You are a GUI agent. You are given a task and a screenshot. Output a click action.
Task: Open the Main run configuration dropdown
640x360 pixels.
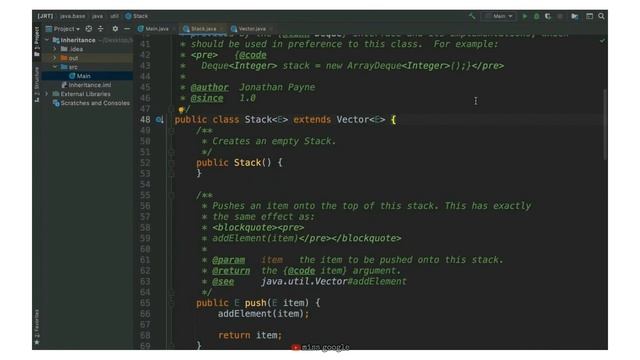pos(499,16)
